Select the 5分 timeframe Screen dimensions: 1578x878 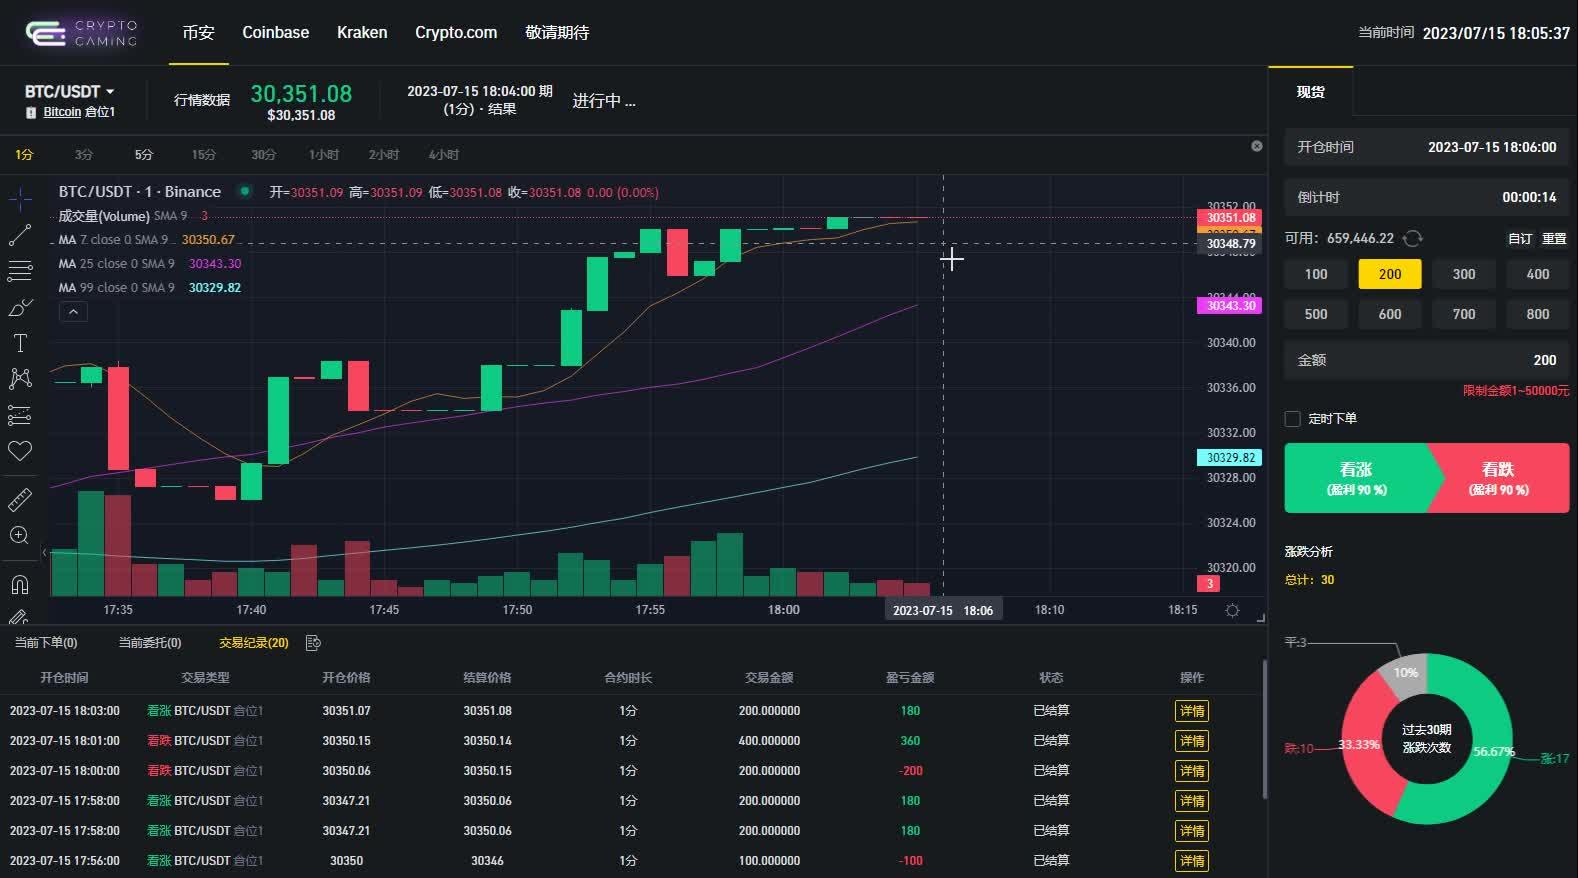144,155
